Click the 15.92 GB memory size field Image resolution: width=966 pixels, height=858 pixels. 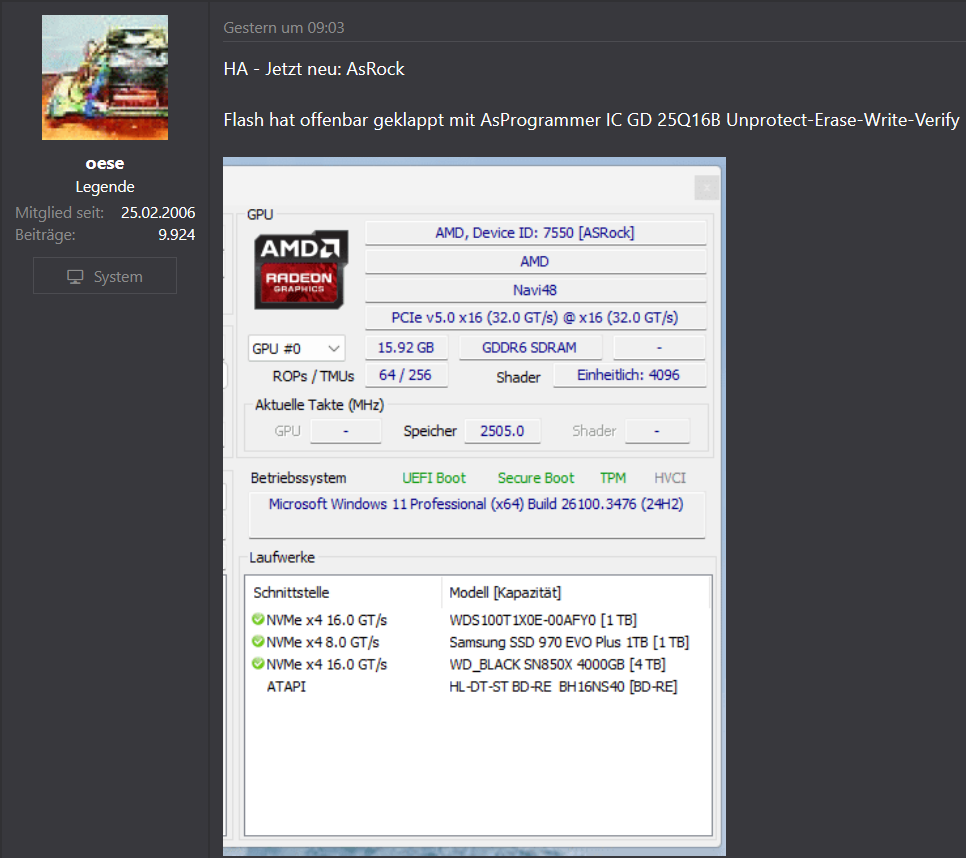pos(406,347)
